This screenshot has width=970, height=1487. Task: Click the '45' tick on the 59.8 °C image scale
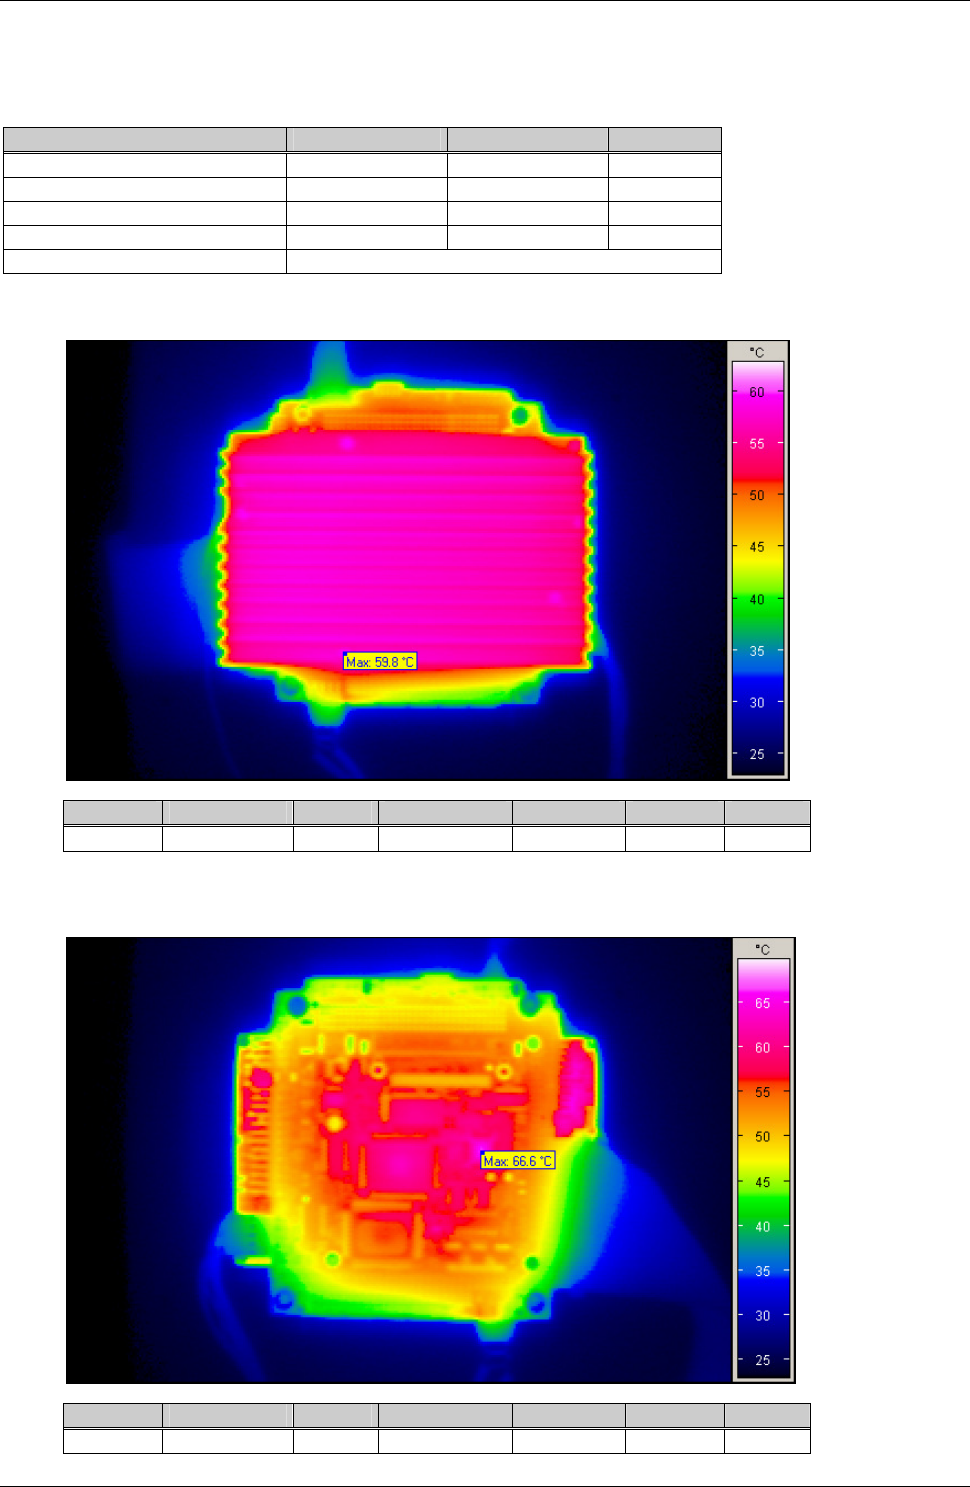point(757,547)
